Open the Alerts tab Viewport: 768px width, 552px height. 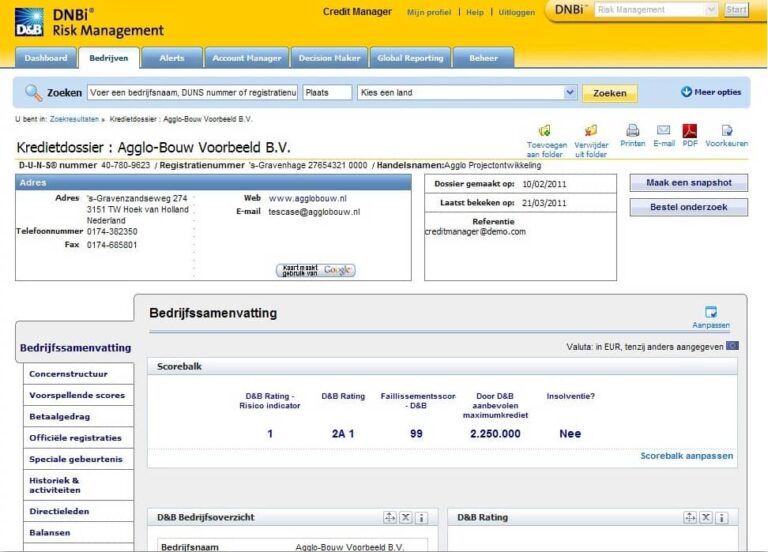tap(172, 58)
